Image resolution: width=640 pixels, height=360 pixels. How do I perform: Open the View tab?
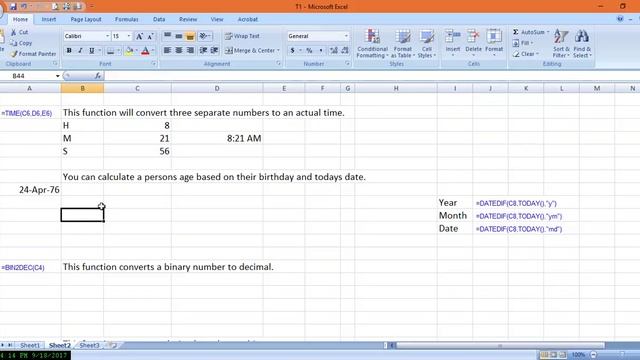(217, 19)
